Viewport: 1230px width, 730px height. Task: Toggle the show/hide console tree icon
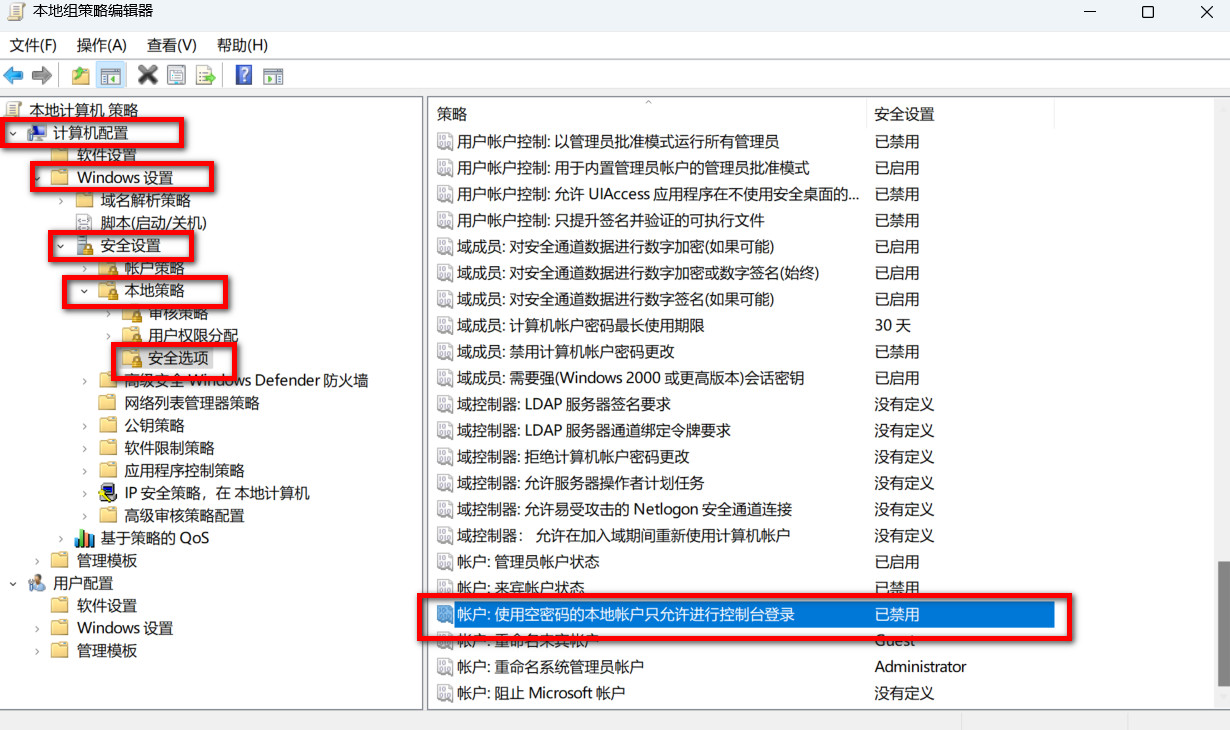[x=111, y=75]
